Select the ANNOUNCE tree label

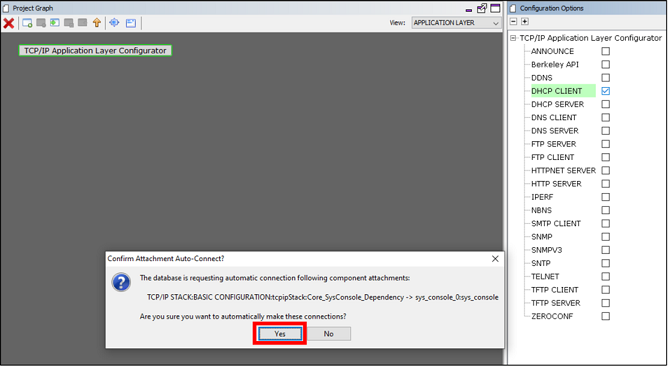pos(553,51)
